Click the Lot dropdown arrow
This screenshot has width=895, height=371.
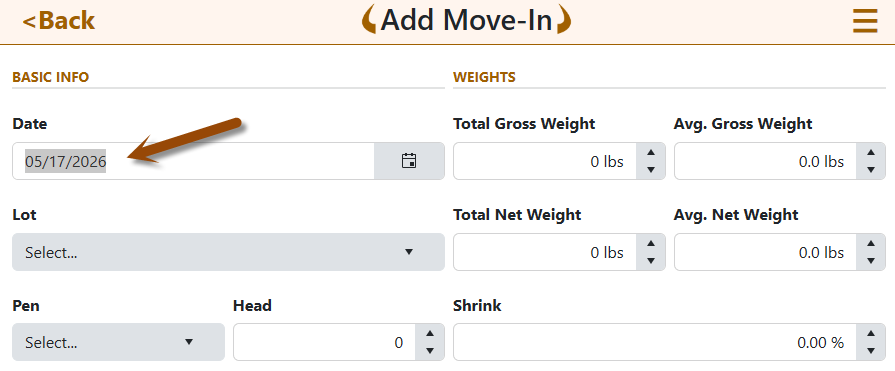coord(409,252)
